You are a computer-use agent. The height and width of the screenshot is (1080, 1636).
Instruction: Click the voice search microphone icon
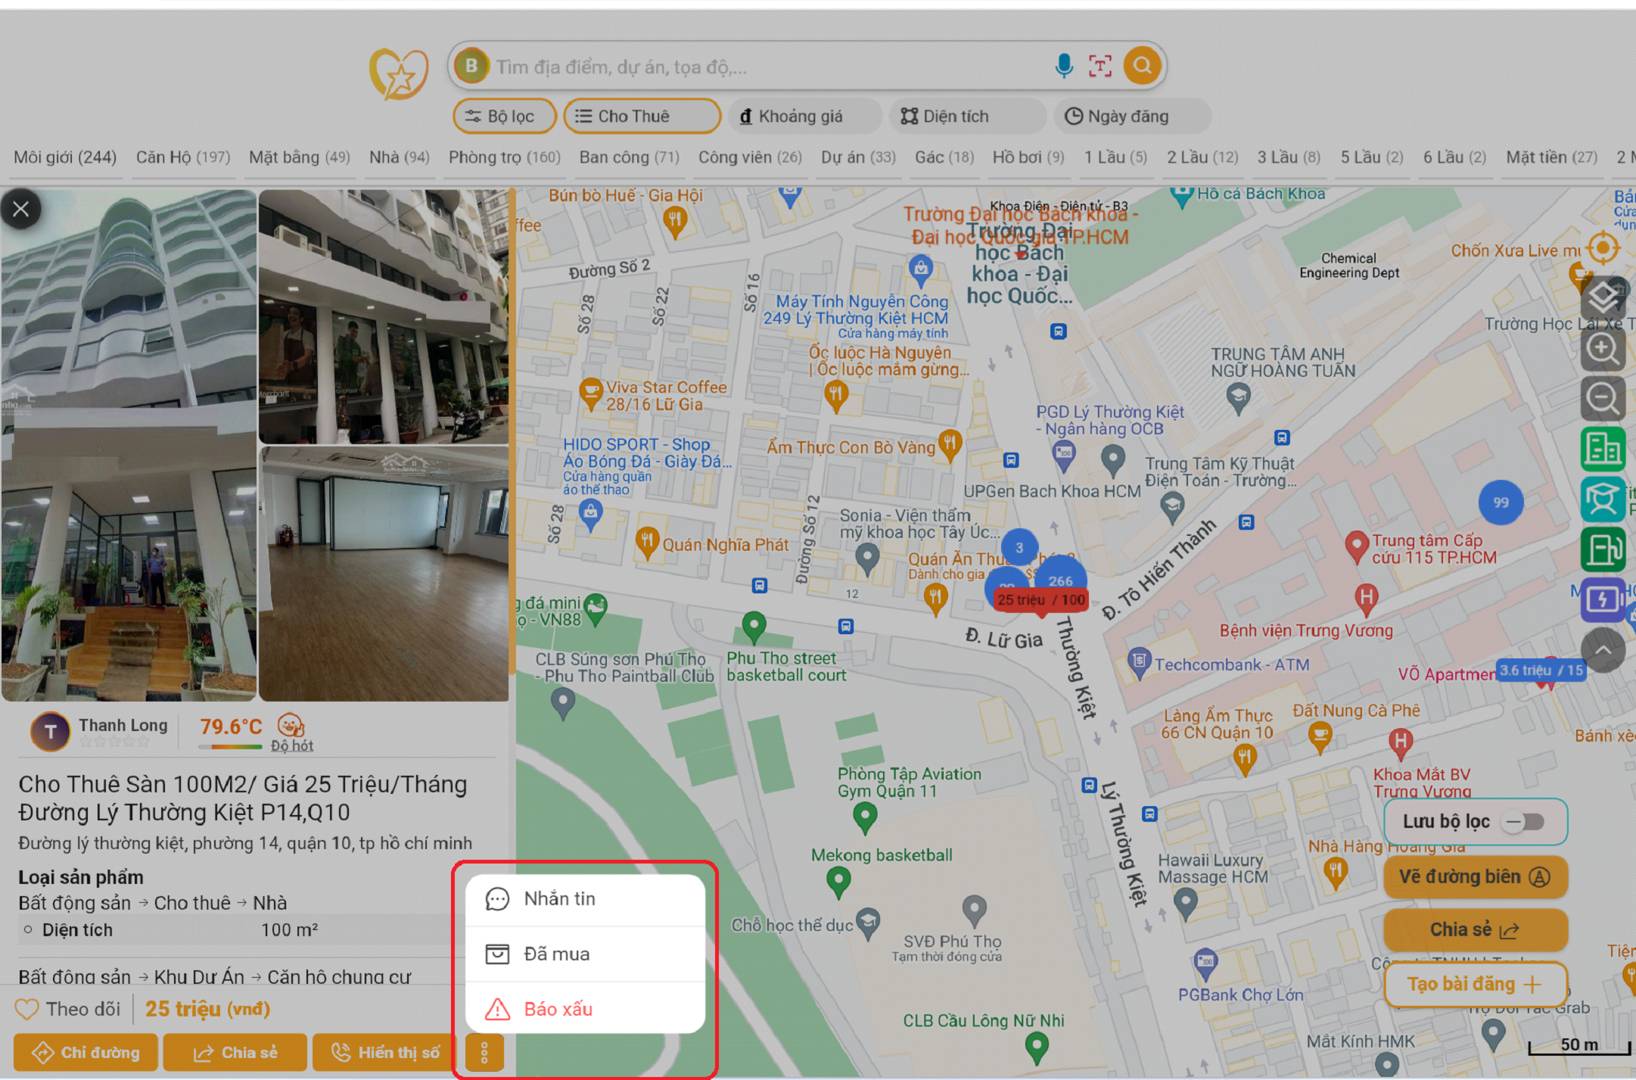pyautogui.click(x=1064, y=66)
